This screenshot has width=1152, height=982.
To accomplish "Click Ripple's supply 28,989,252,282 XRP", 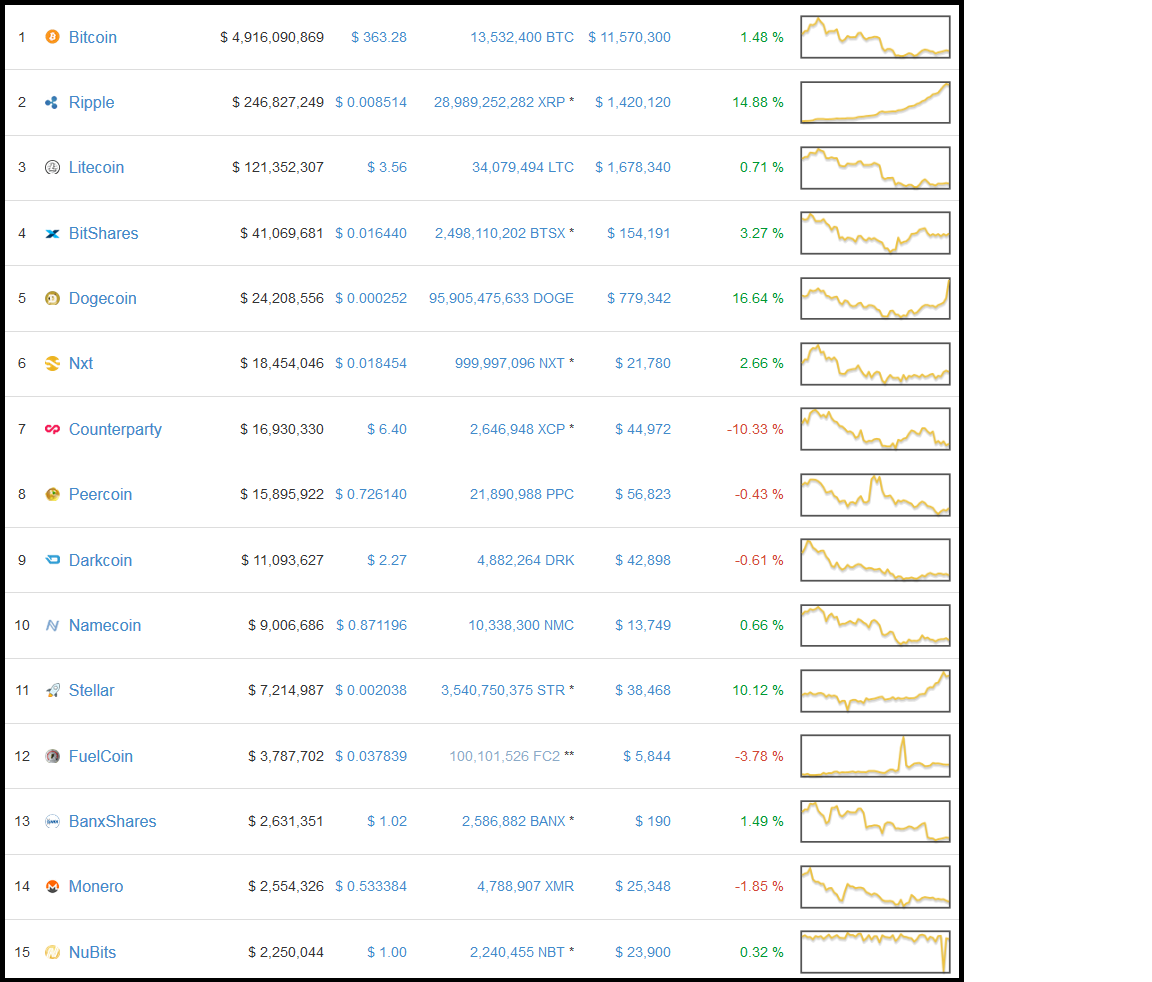I will [500, 102].
